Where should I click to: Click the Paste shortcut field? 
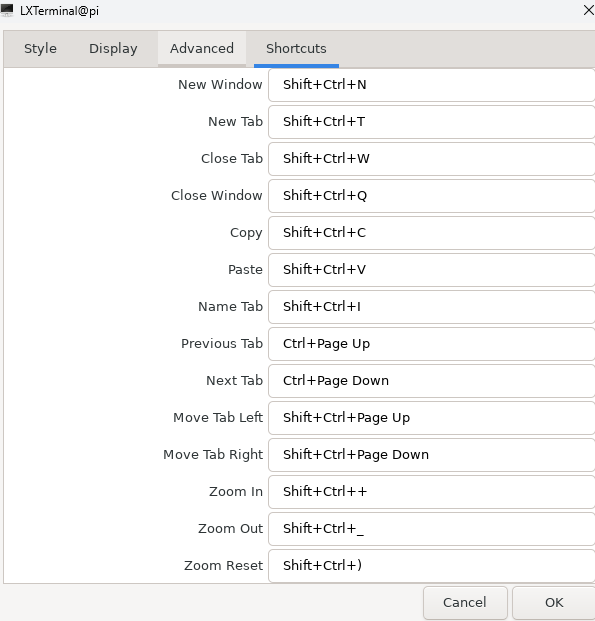pos(431,270)
